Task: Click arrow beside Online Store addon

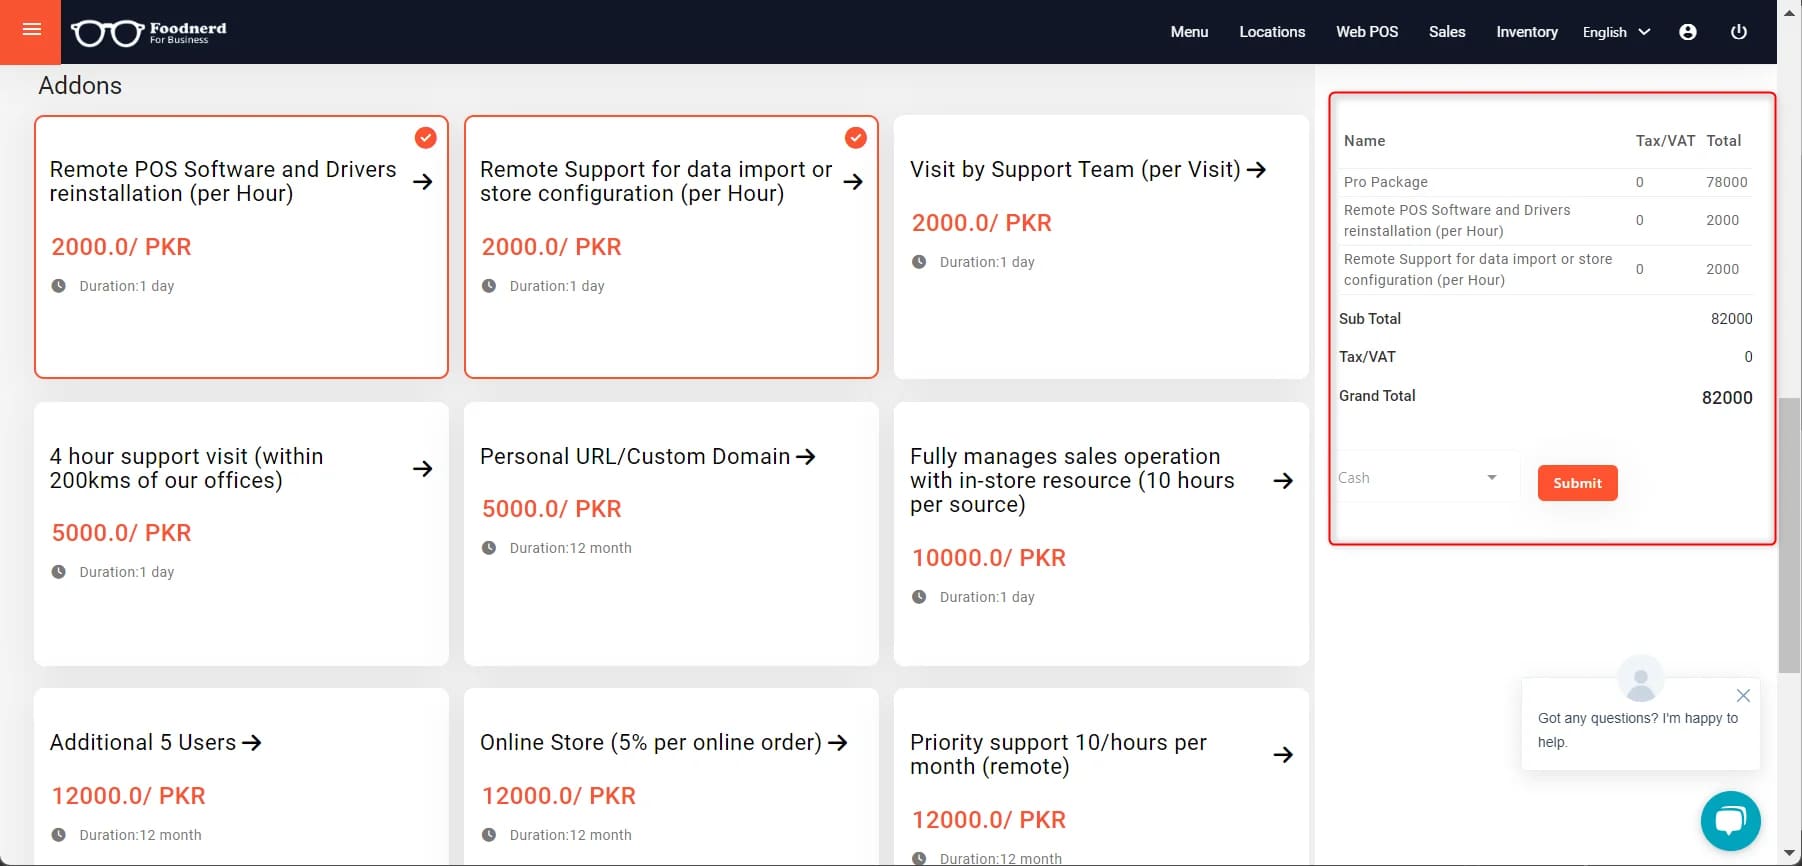Action: [x=837, y=743]
